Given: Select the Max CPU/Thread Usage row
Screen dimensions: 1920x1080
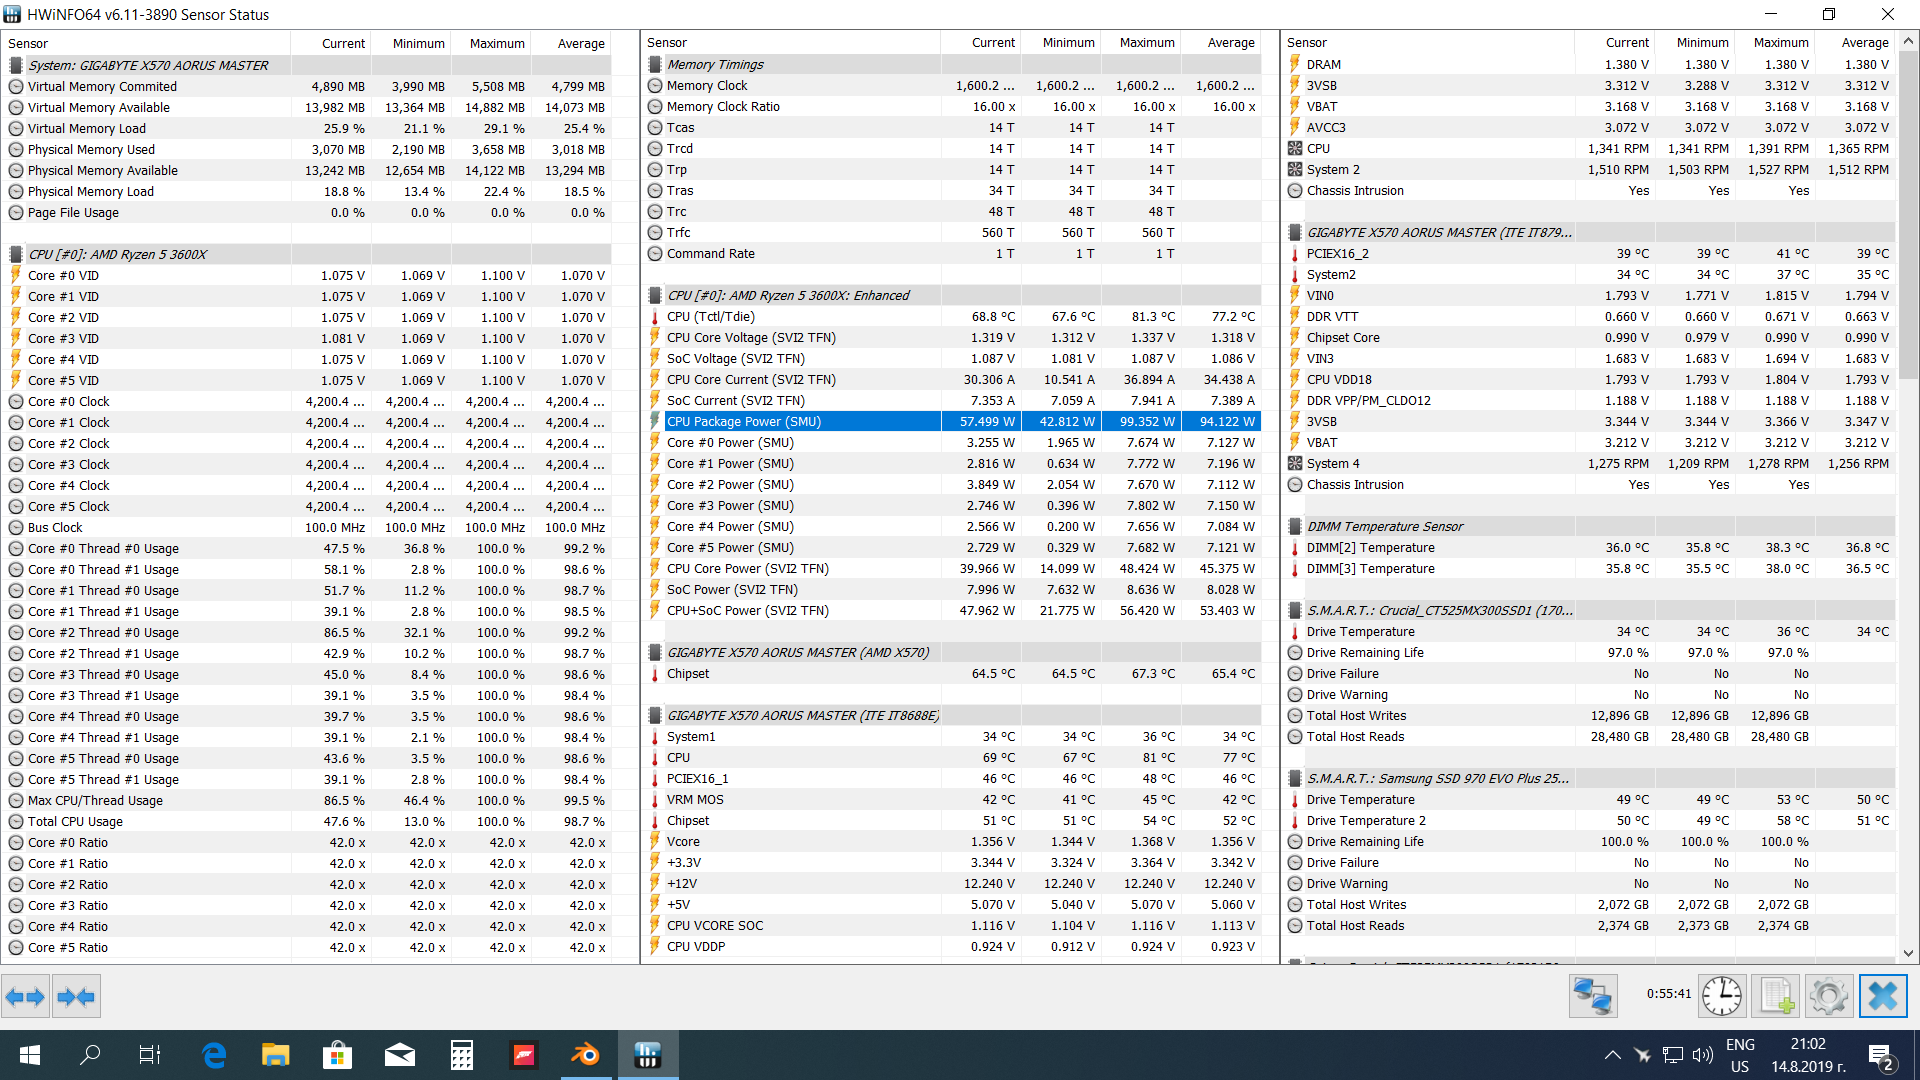Looking at the screenshot, I should point(307,801).
